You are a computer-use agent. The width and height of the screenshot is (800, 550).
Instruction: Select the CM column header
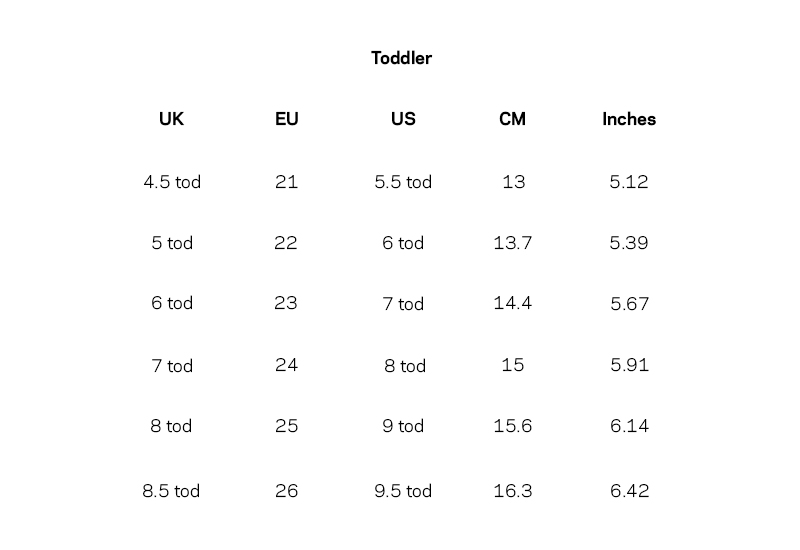pos(512,119)
